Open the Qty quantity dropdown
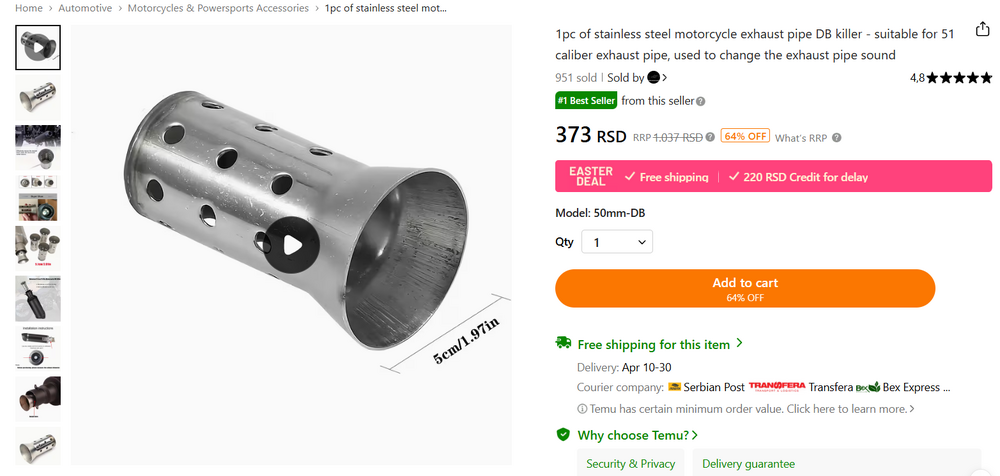This screenshot has width=1000, height=476. pos(616,242)
